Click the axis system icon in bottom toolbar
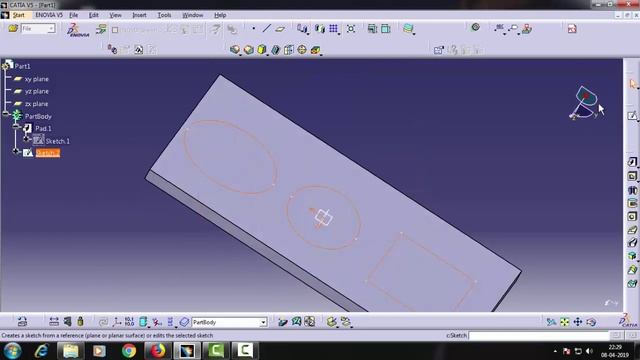 click(117, 322)
